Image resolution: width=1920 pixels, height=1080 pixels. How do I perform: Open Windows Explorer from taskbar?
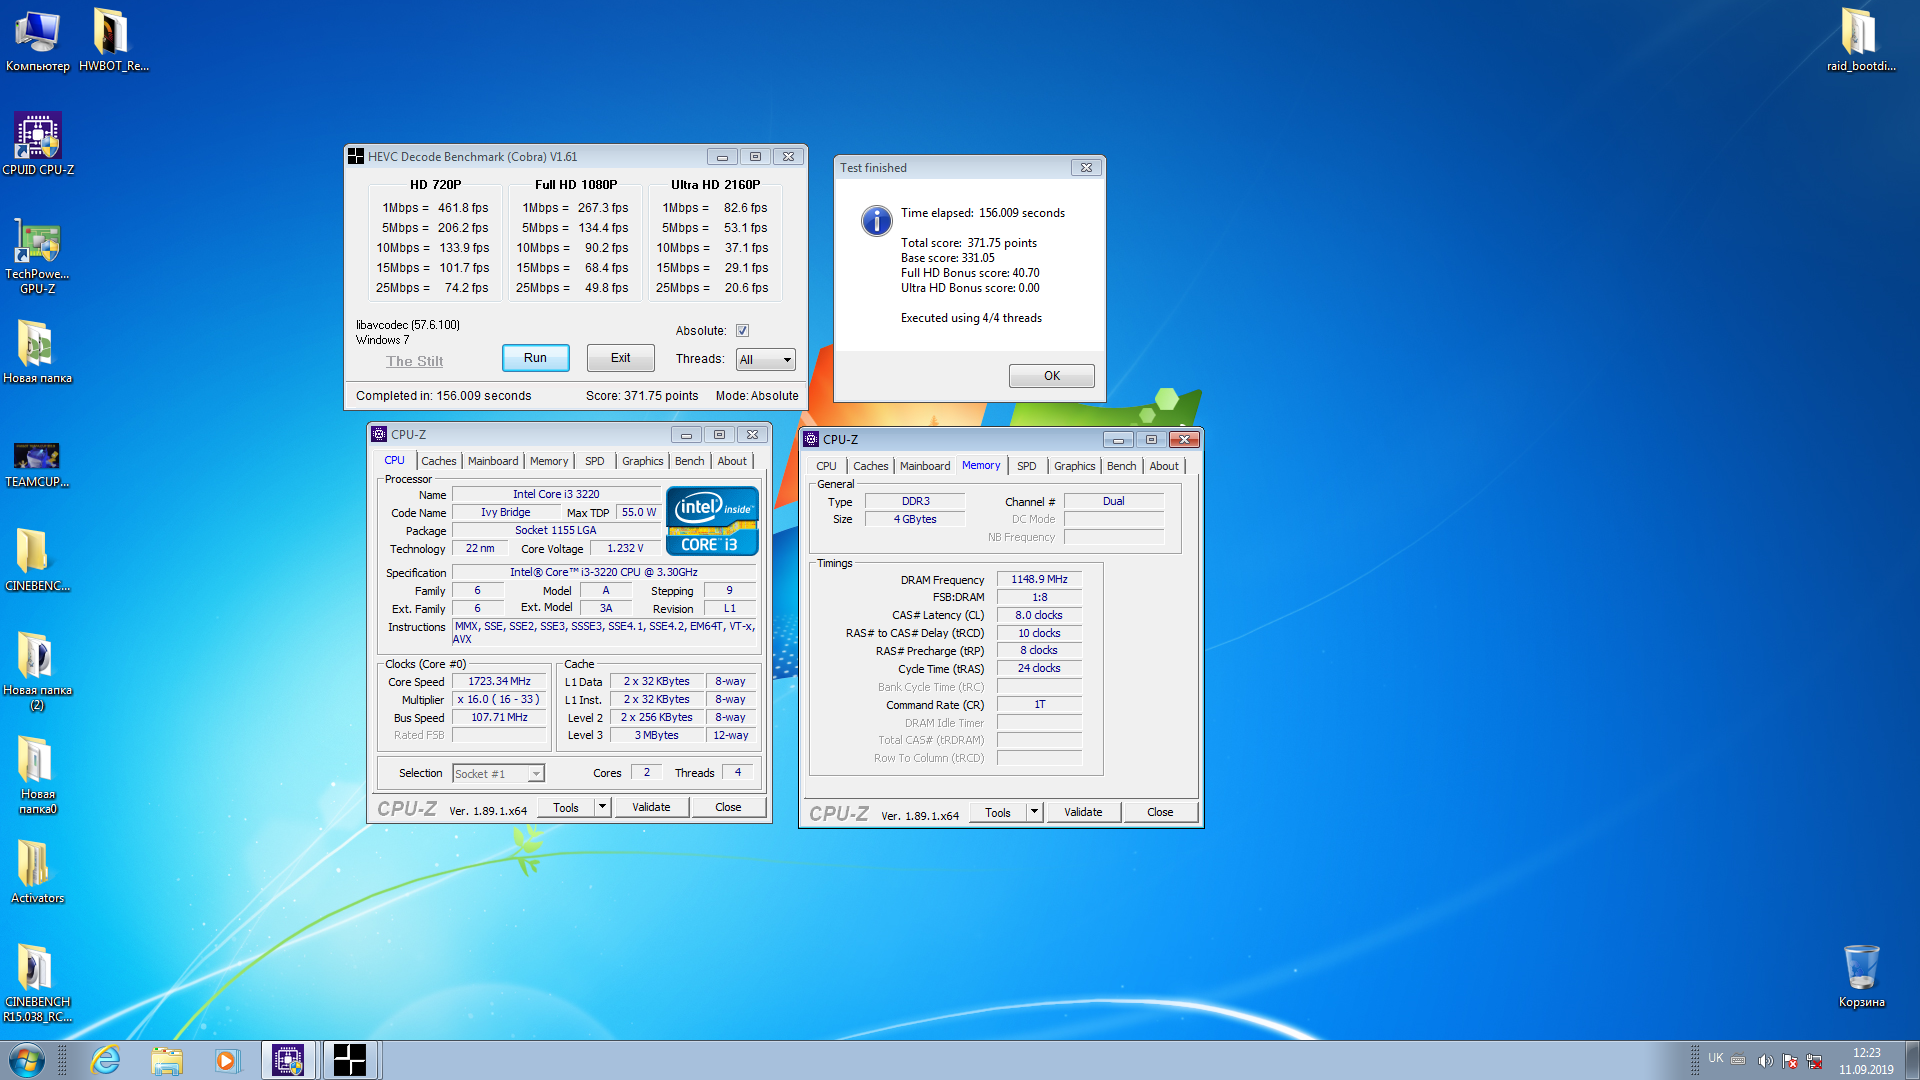[167, 1060]
